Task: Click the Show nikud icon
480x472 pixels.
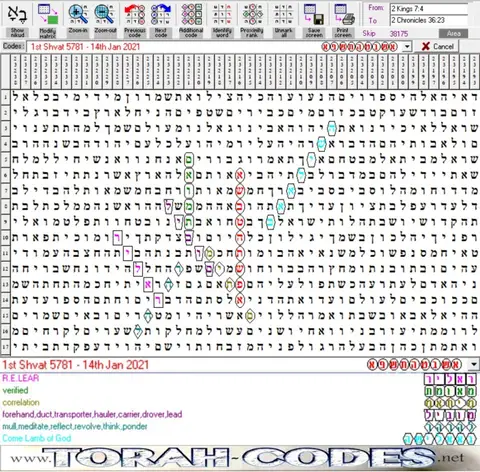Action: click(17, 14)
